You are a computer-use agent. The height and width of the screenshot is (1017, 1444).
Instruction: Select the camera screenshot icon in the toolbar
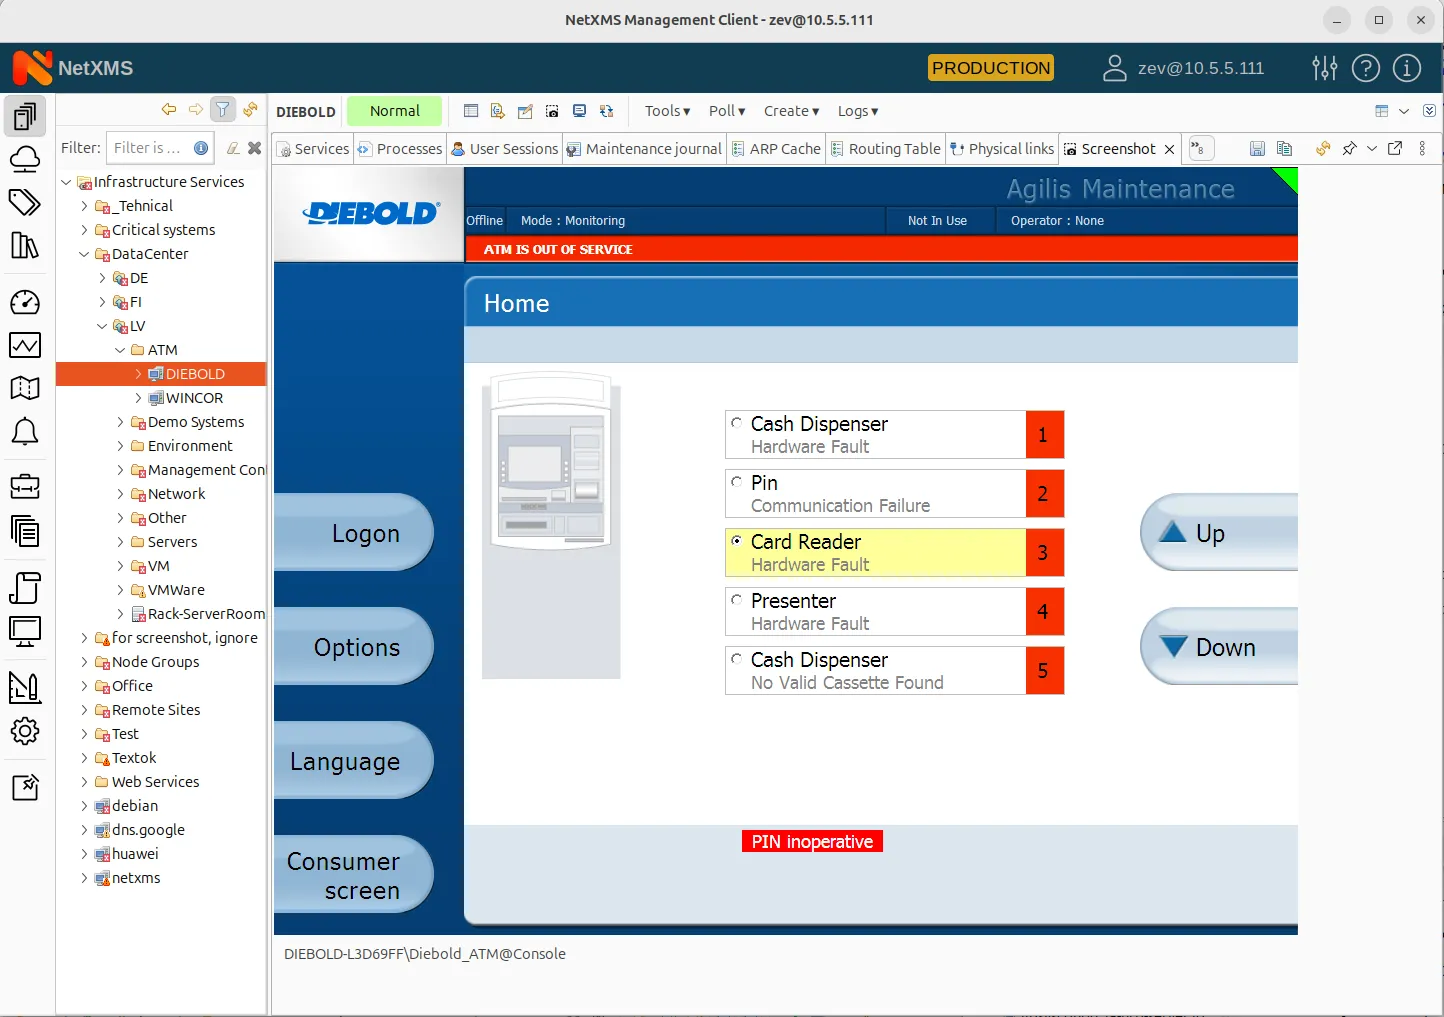(552, 111)
